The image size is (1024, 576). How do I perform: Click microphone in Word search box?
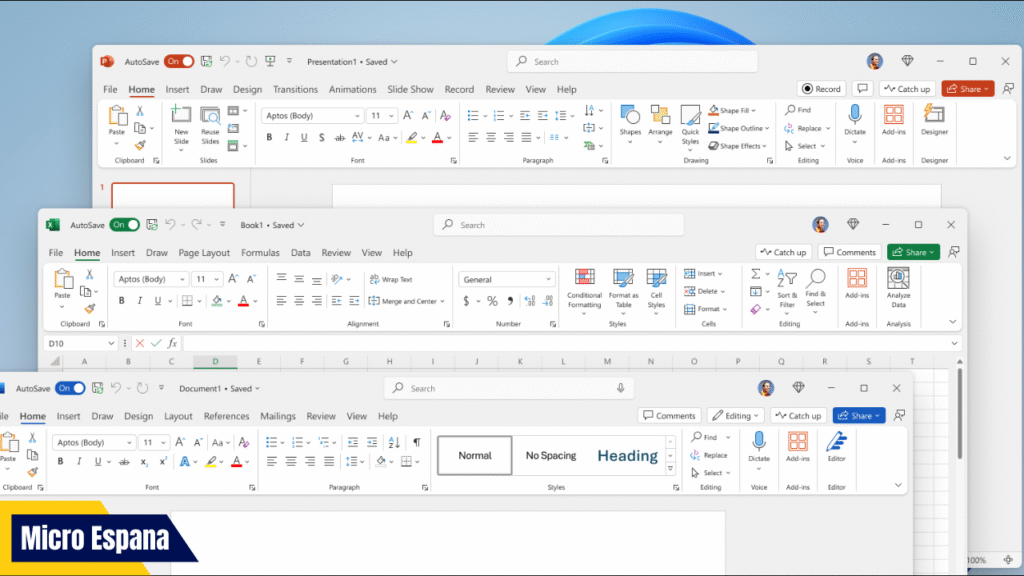620,388
